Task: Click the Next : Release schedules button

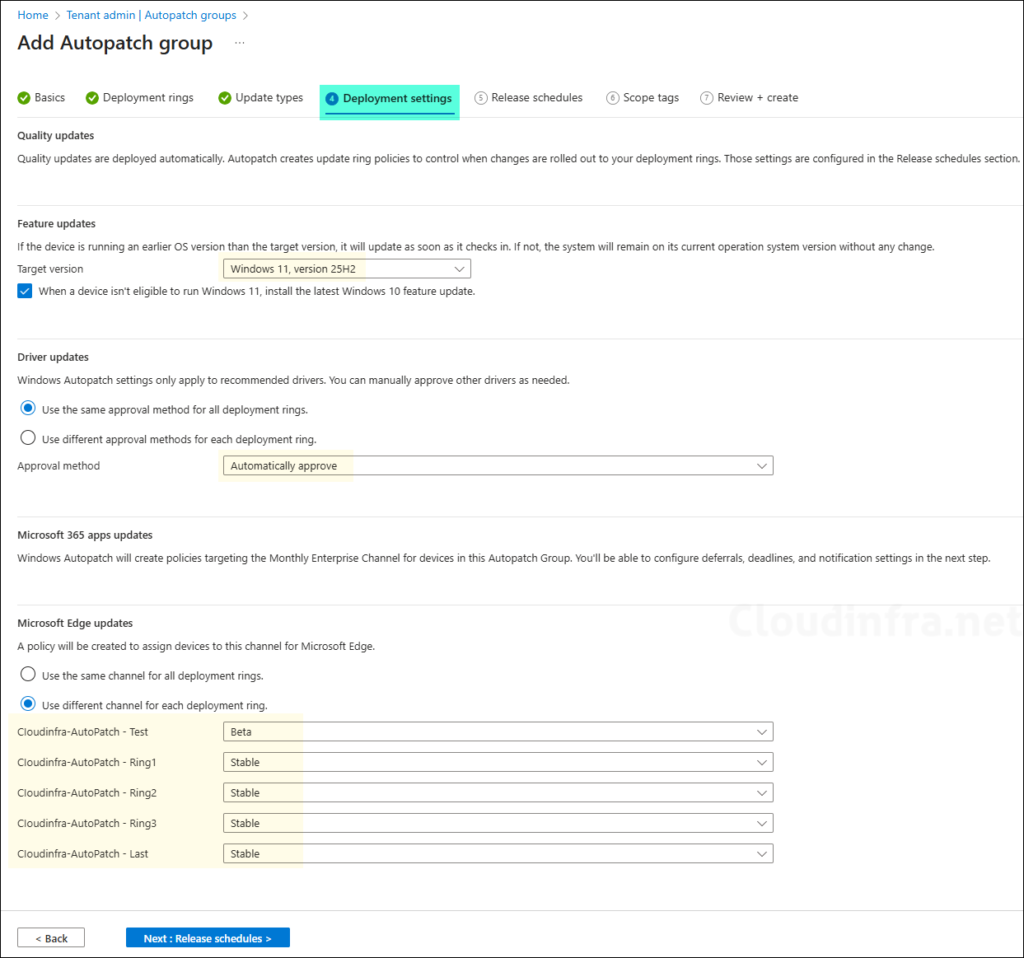Action: pos(207,938)
